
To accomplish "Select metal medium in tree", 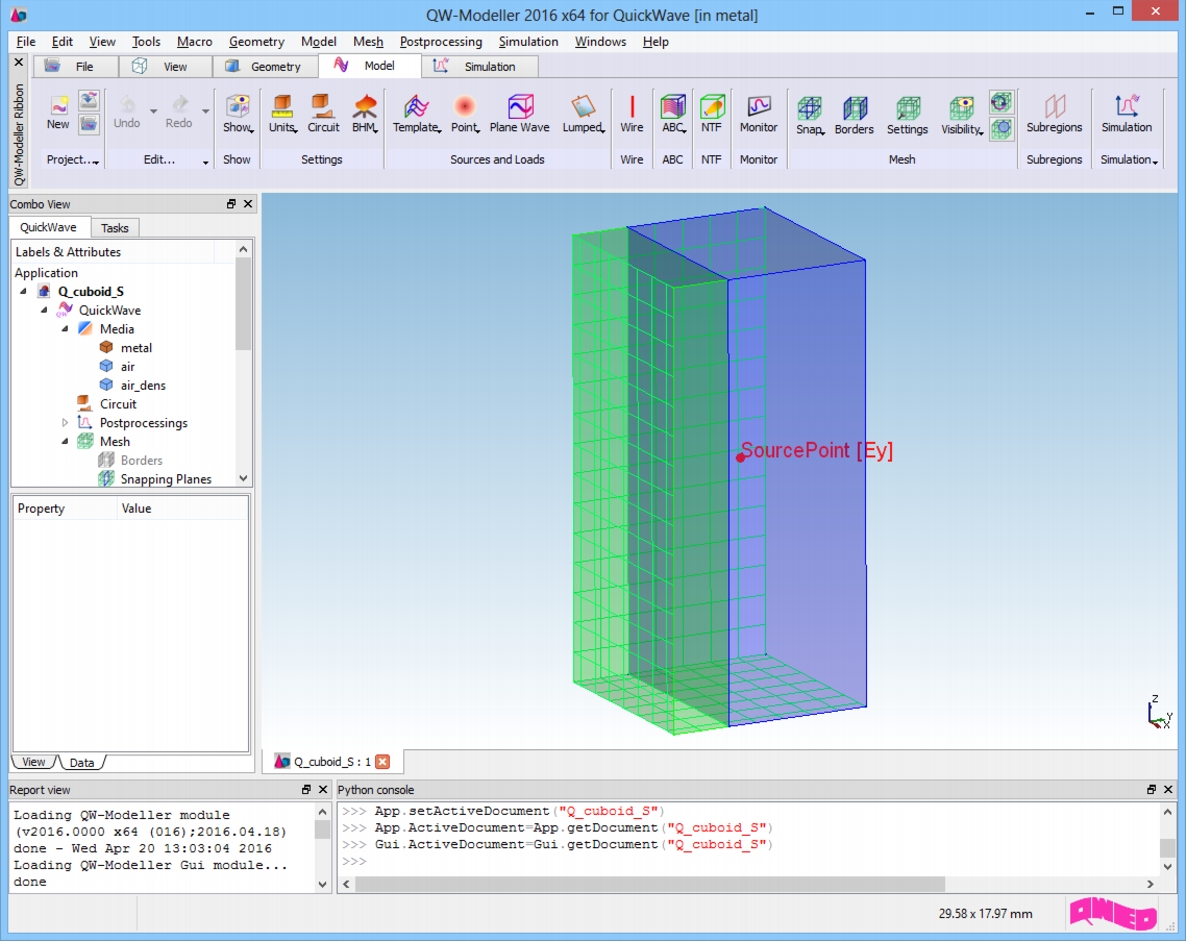I will [126, 348].
